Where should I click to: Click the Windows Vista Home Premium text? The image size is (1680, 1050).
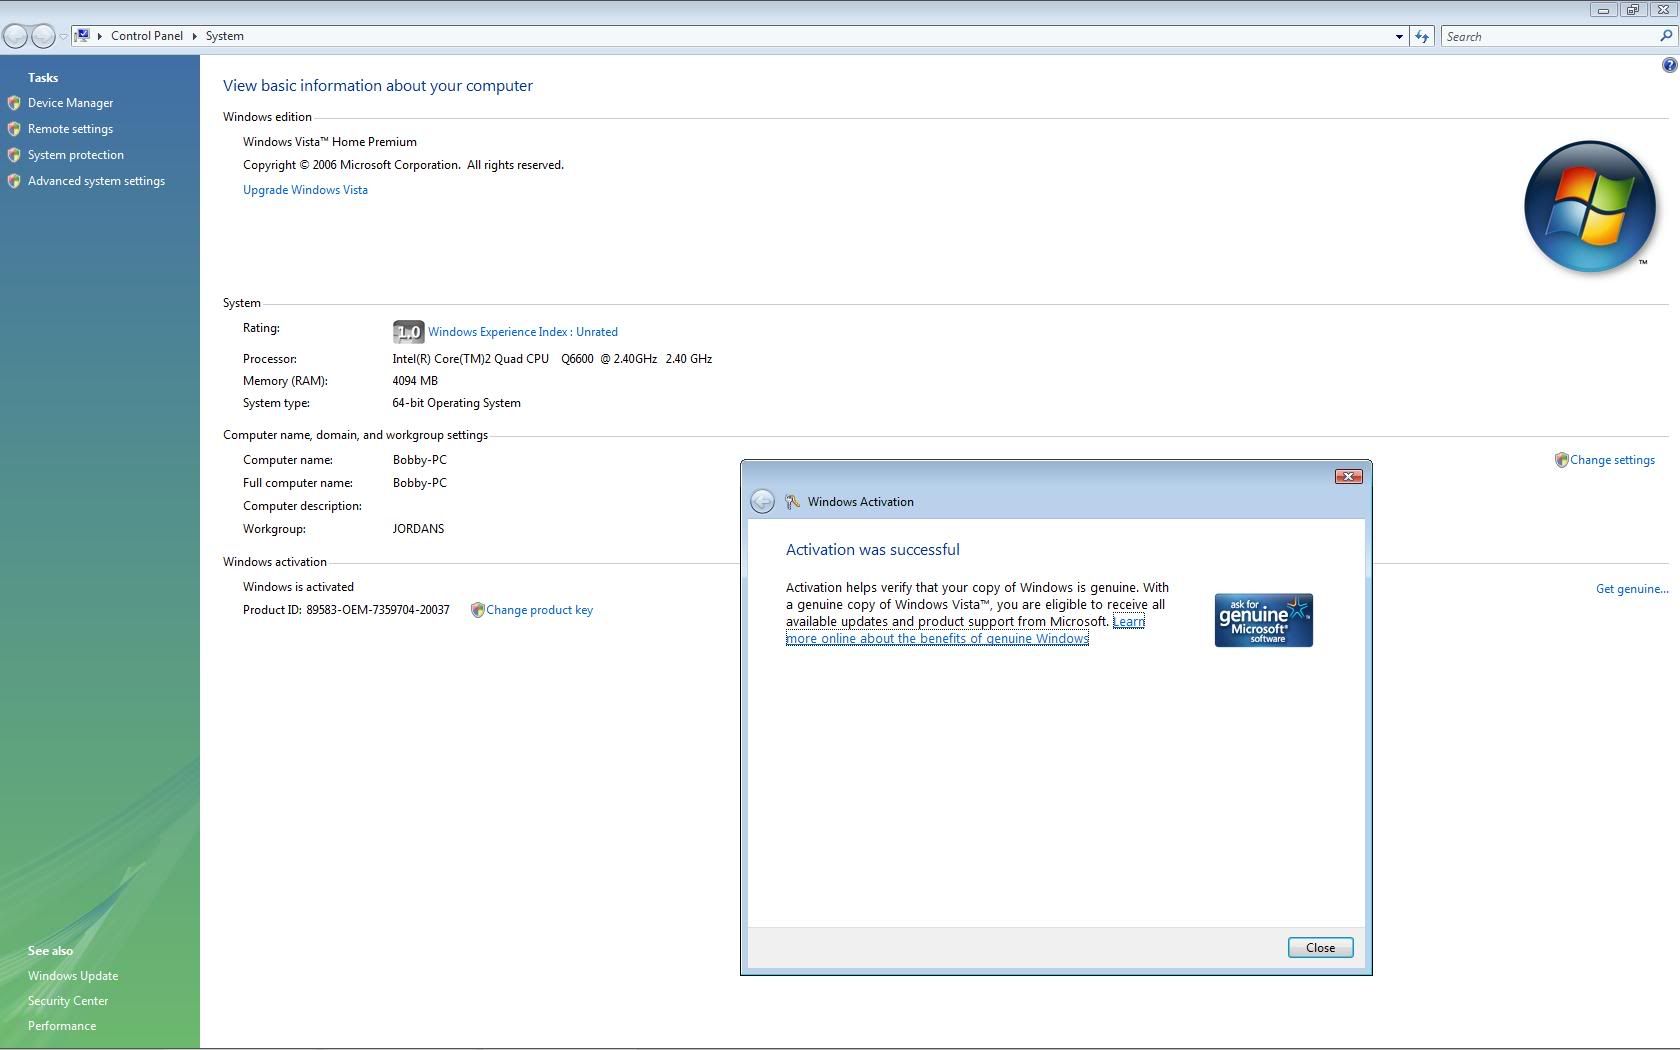tap(330, 142)
